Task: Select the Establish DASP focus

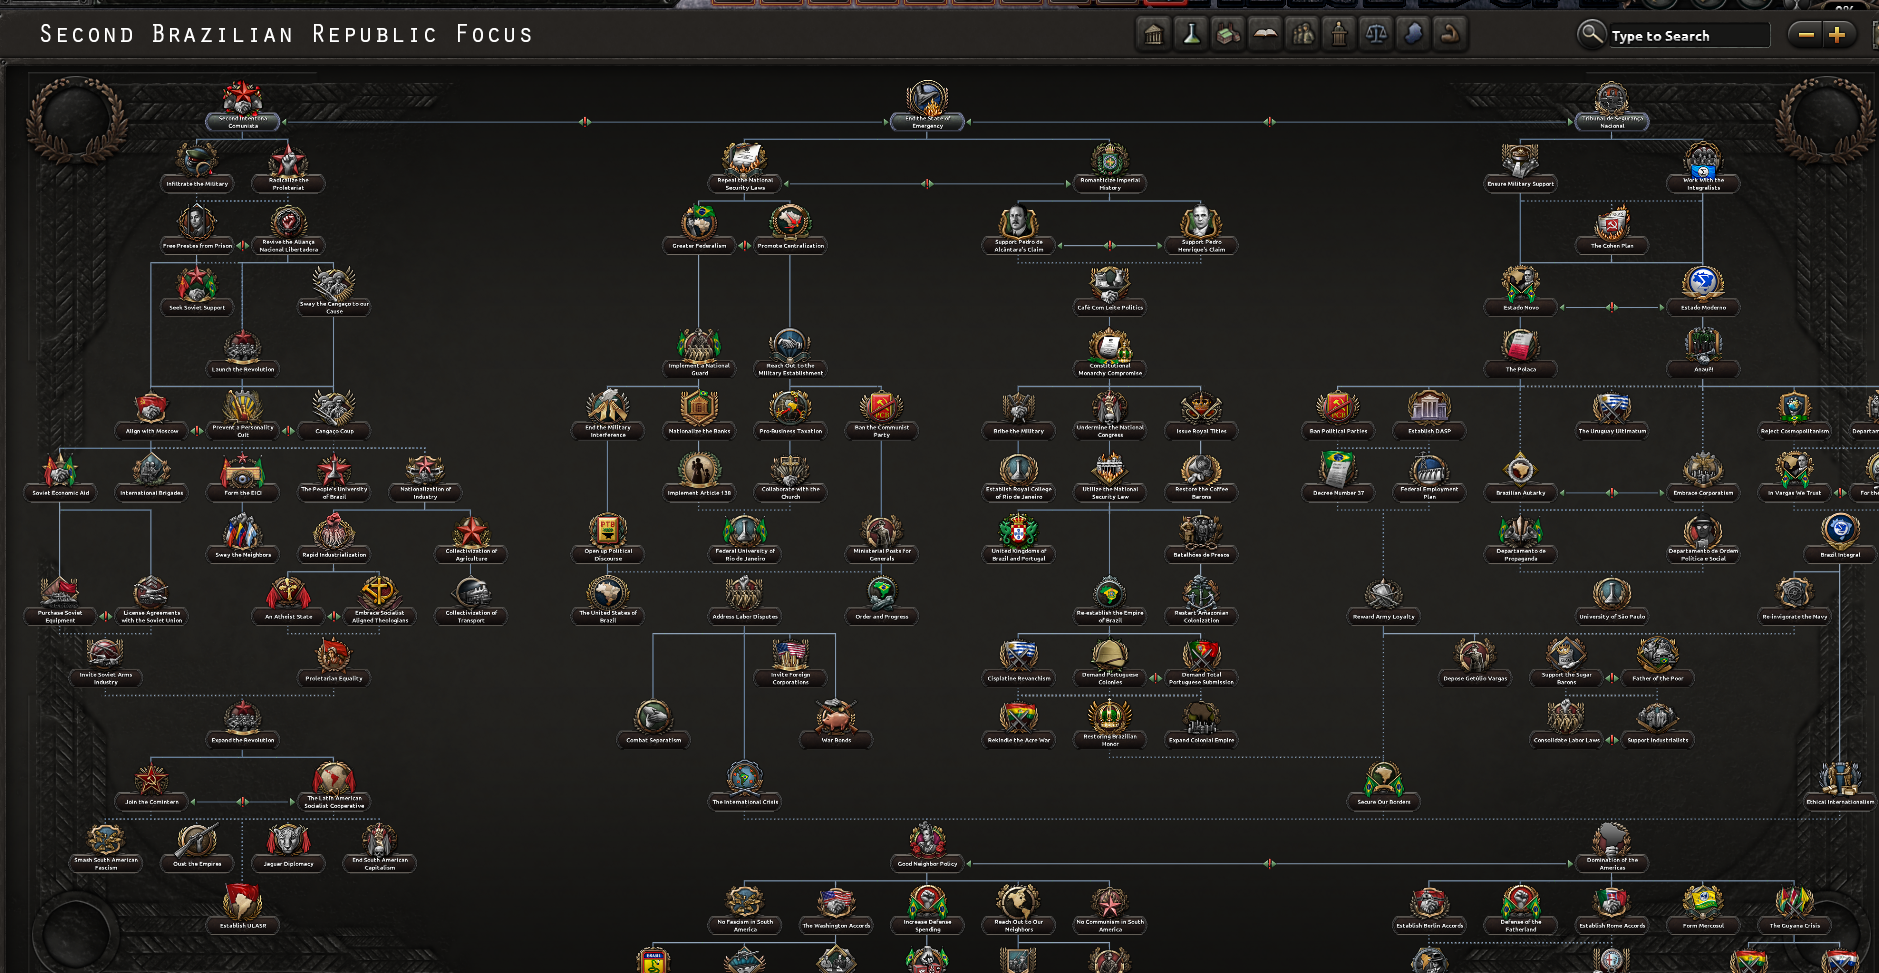Action: [1429, 415]
